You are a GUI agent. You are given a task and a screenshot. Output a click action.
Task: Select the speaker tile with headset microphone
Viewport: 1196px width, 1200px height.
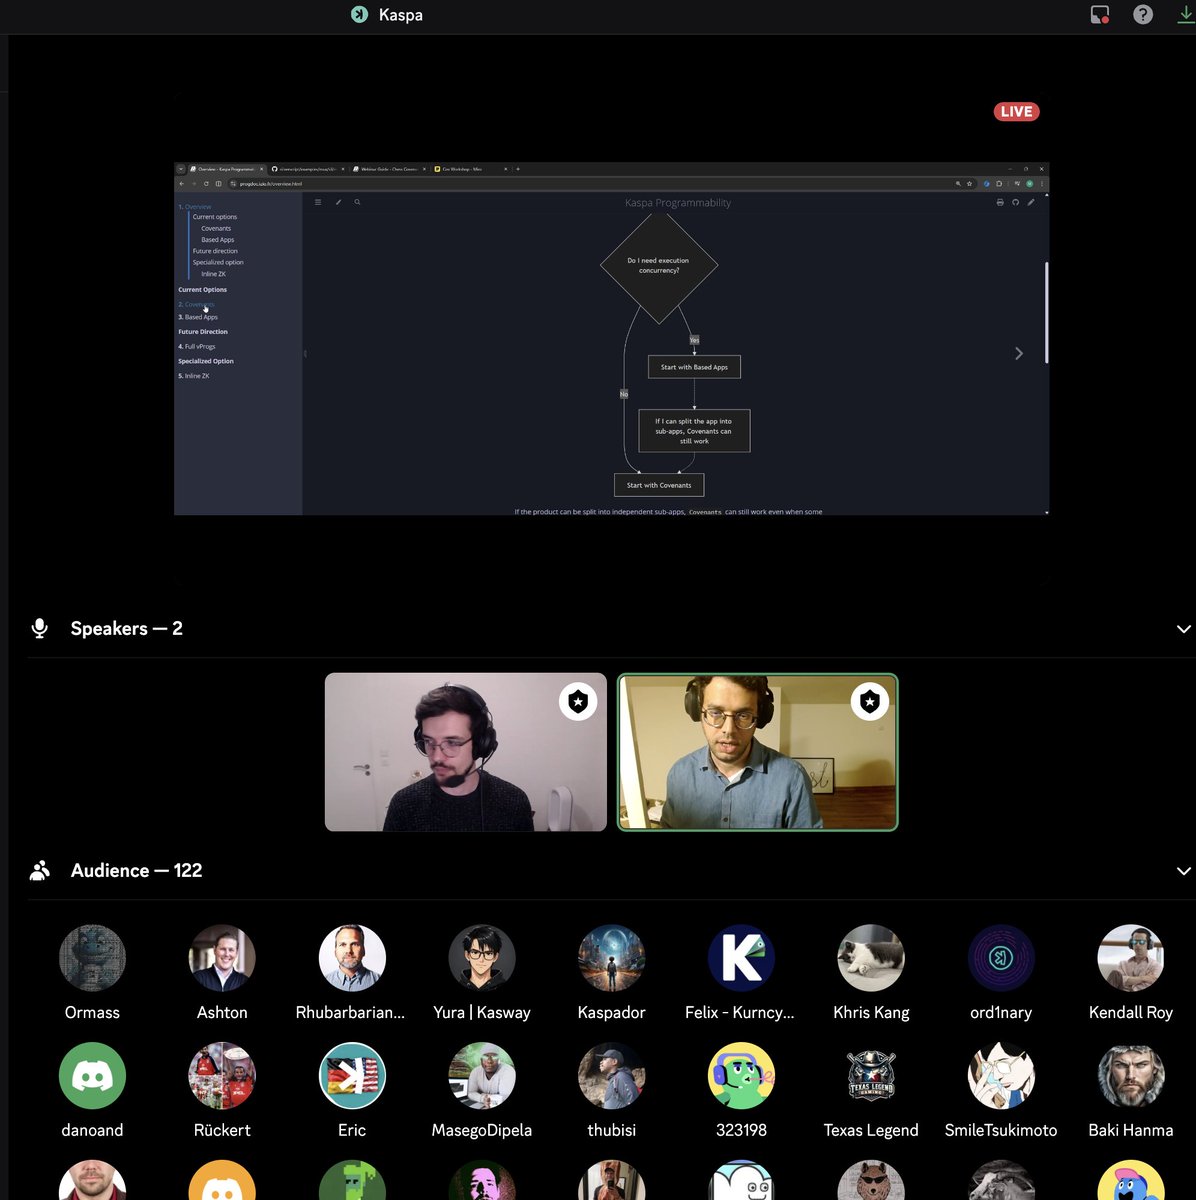point(465,752)
